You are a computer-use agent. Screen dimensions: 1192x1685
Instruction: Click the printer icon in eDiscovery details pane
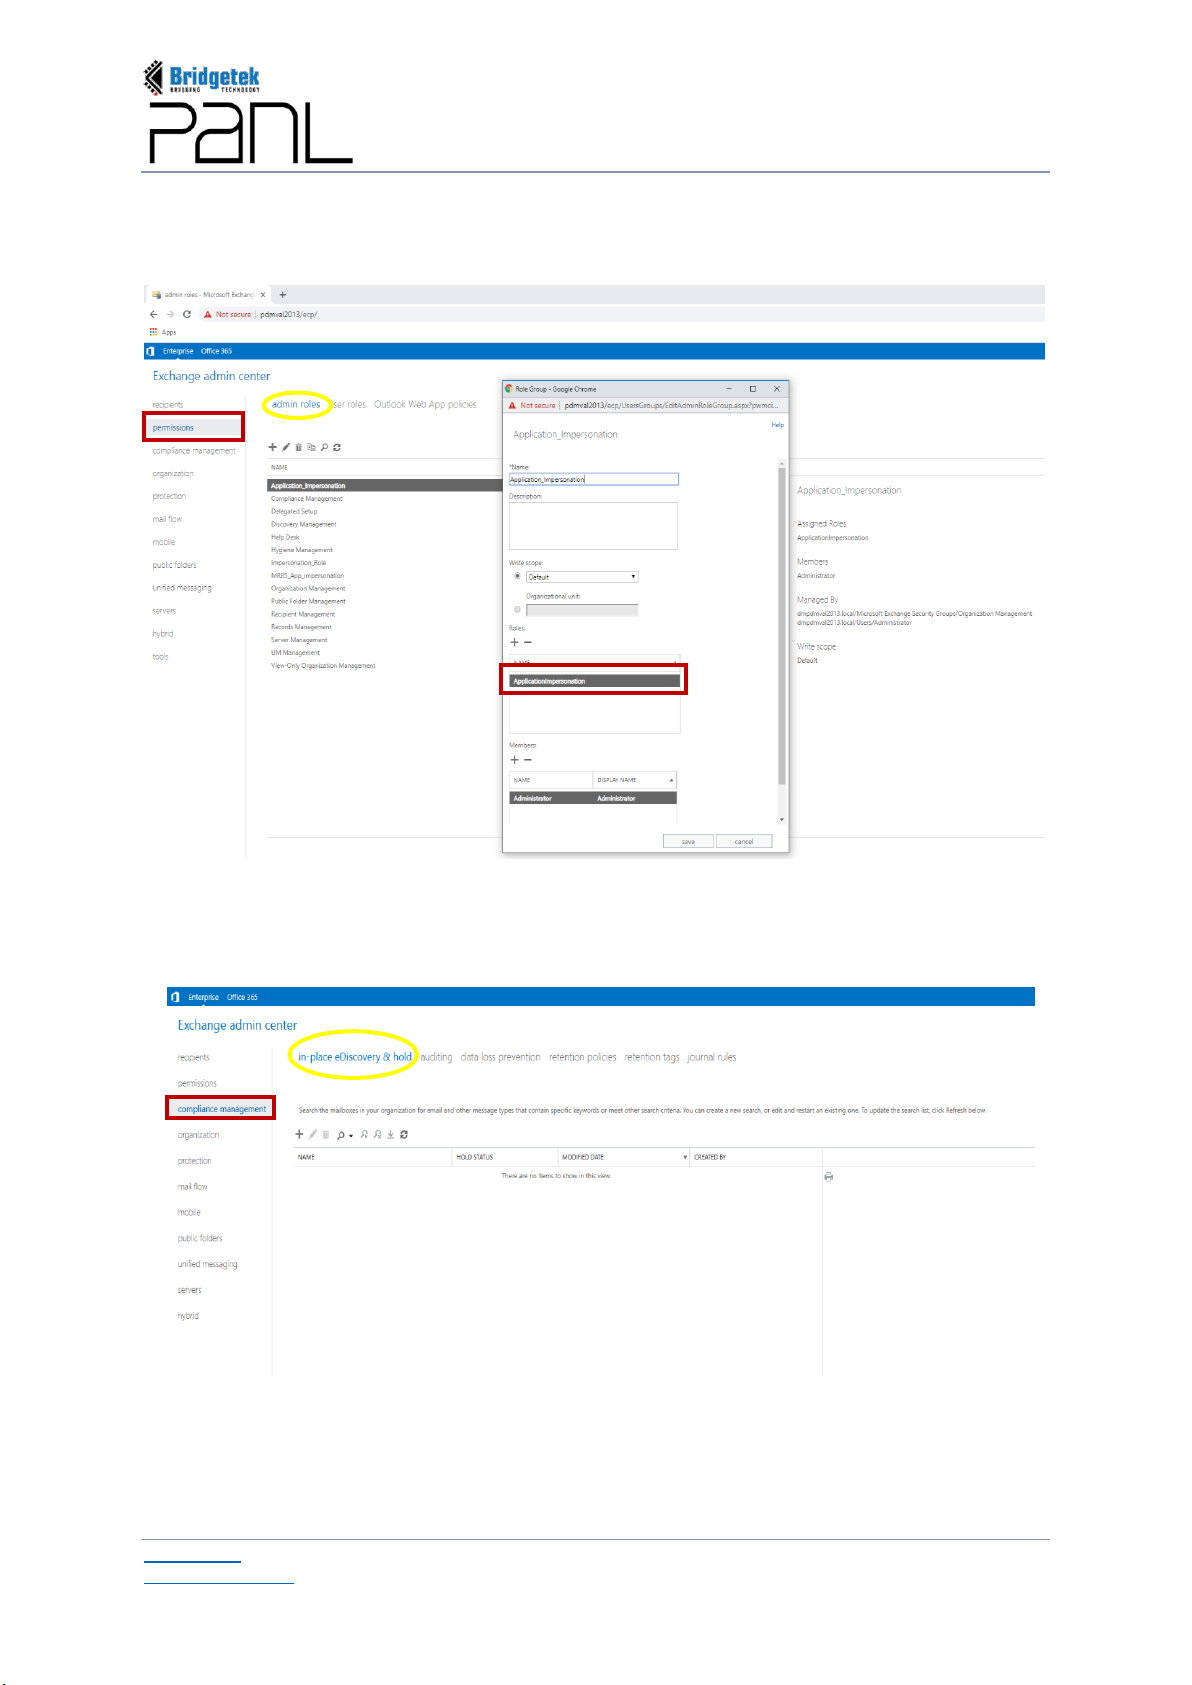(829, 1177)
